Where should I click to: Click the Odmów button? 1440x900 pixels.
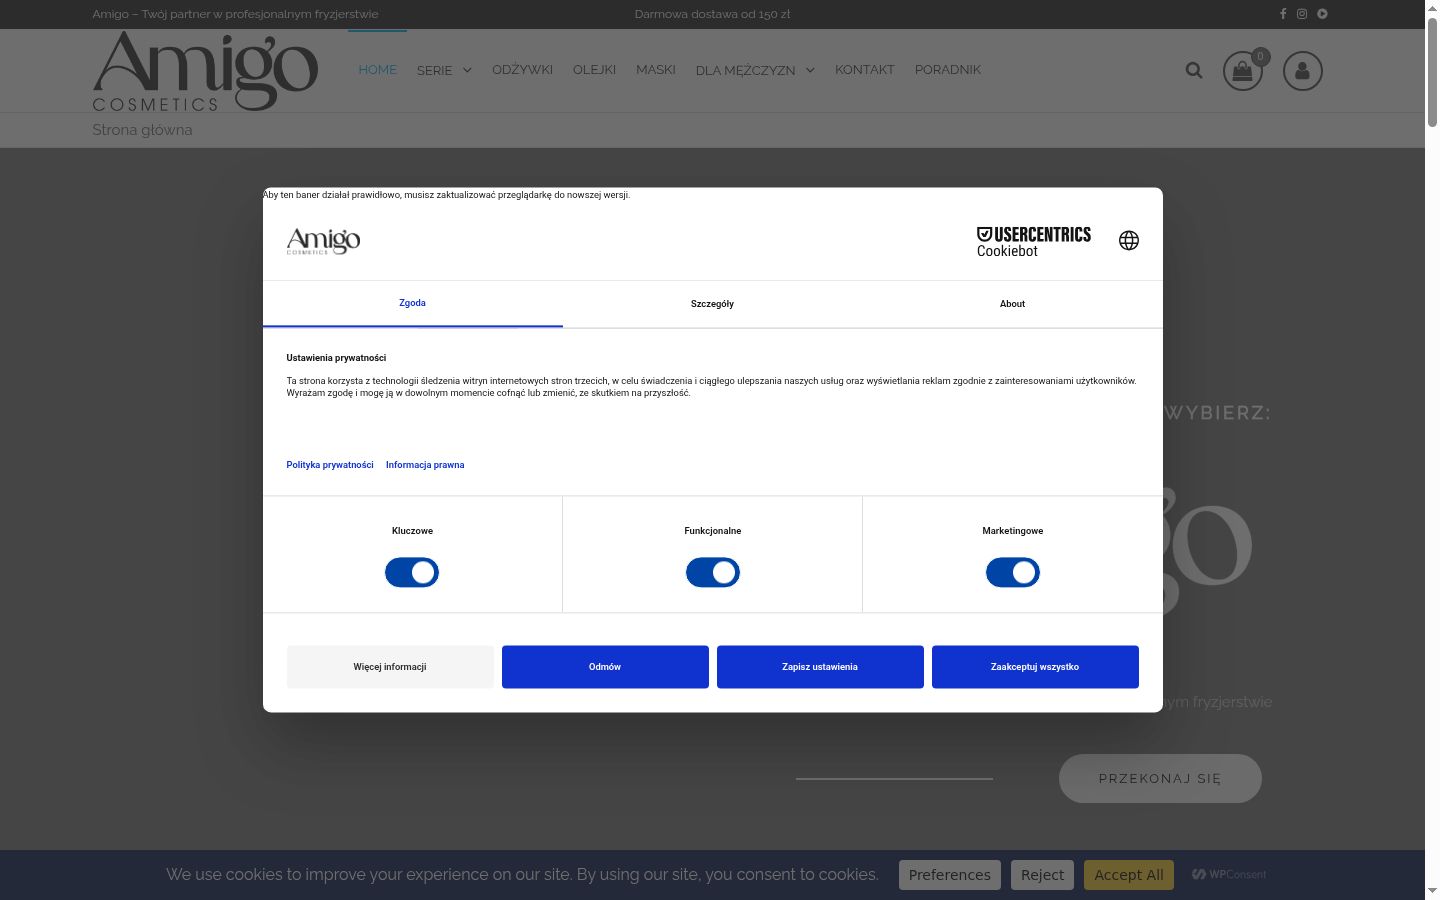coord(605,667)
